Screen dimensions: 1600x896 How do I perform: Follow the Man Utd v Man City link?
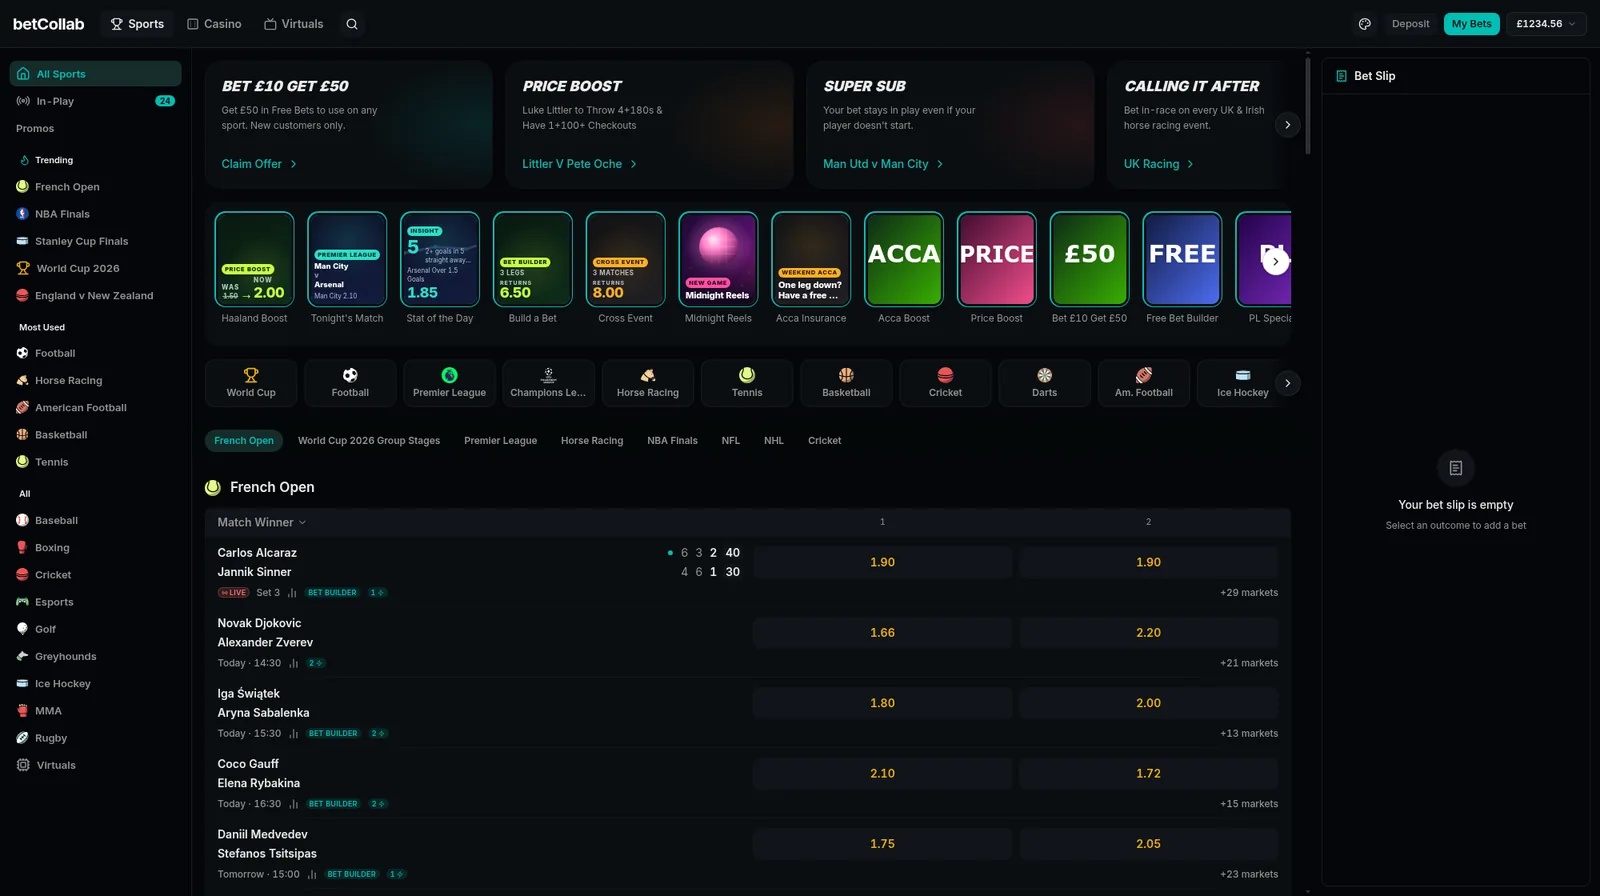pos(883,164)
